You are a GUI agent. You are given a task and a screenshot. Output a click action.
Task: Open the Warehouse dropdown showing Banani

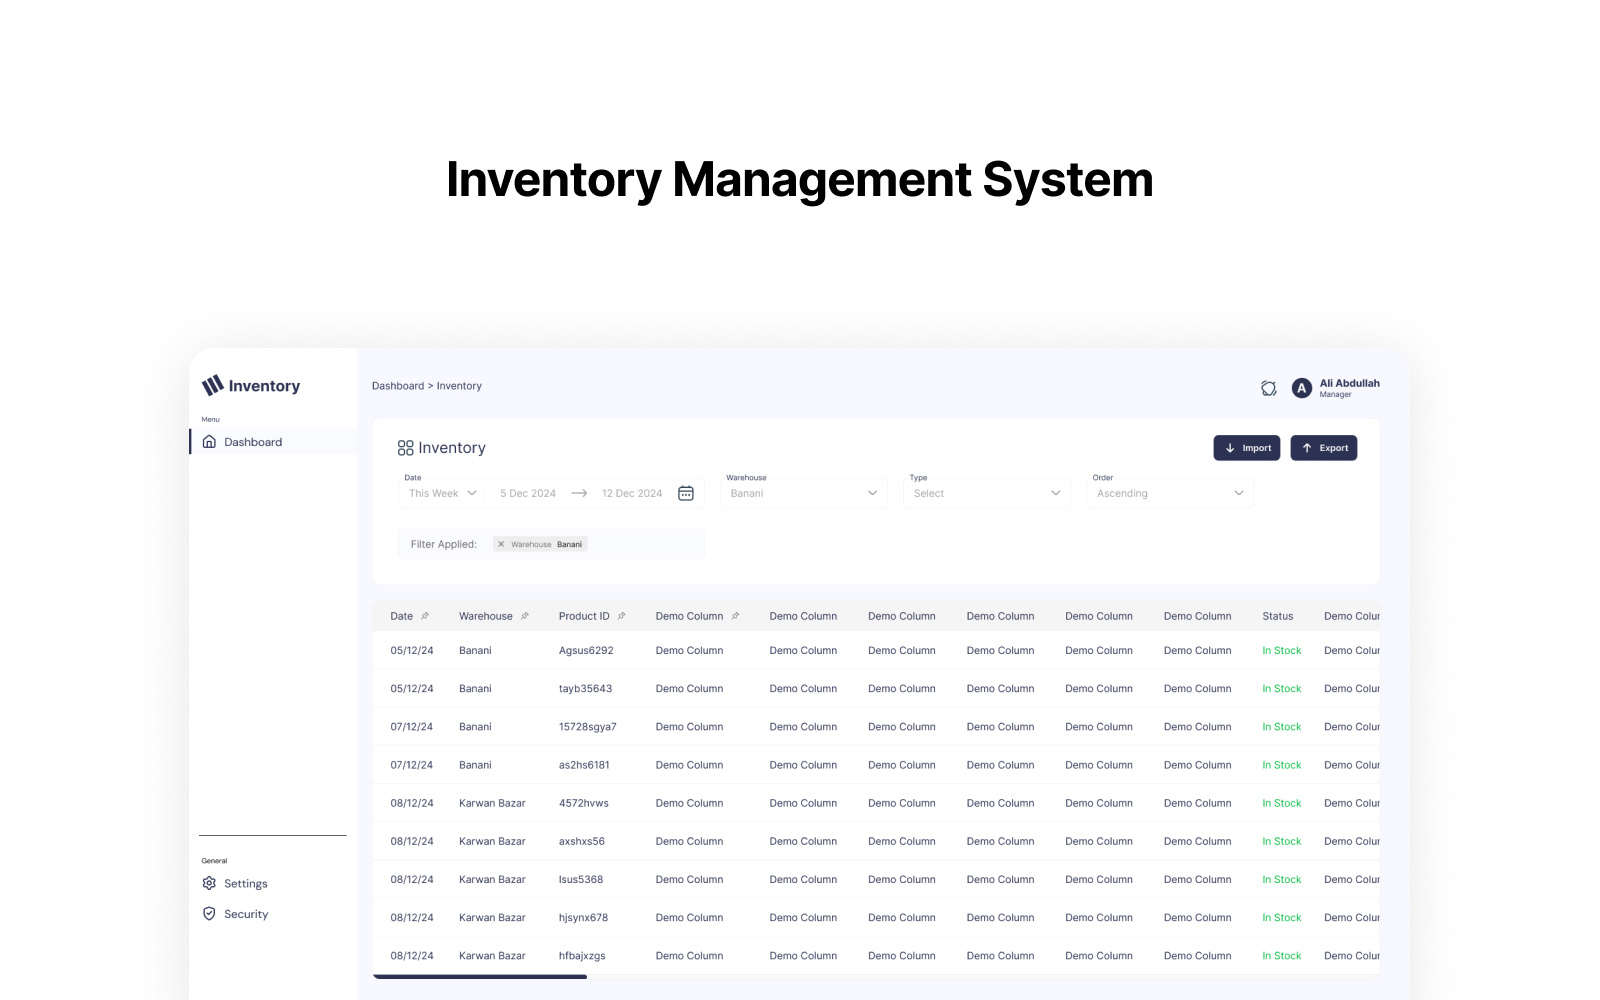[x=803, y=492]
